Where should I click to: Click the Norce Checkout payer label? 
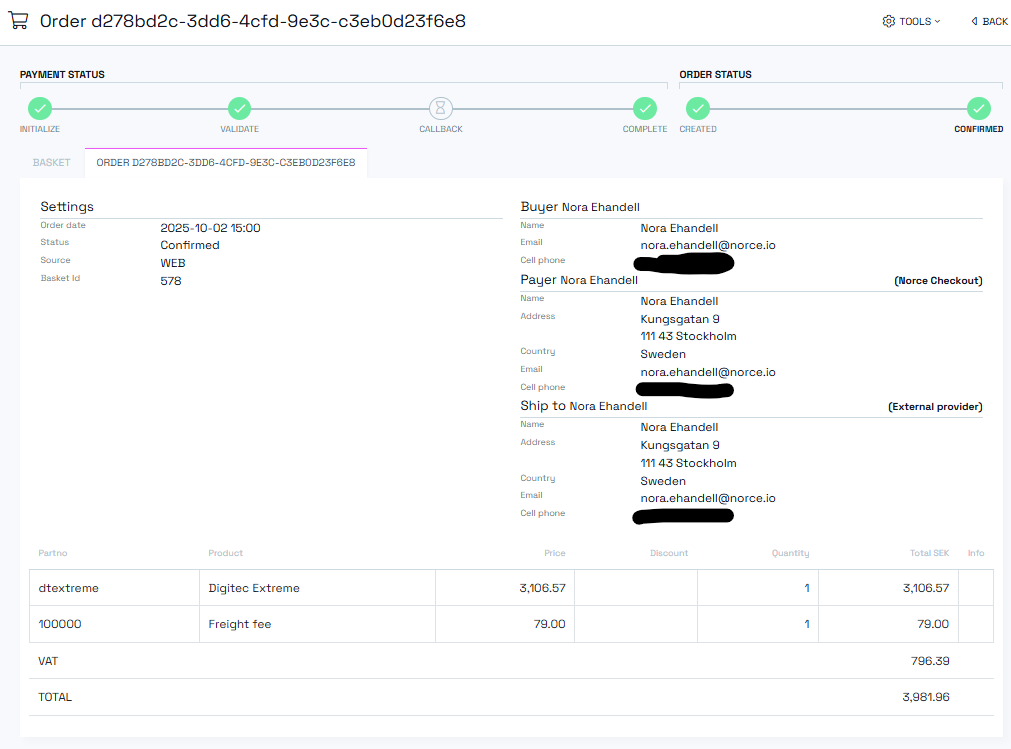tap(938, 281)
